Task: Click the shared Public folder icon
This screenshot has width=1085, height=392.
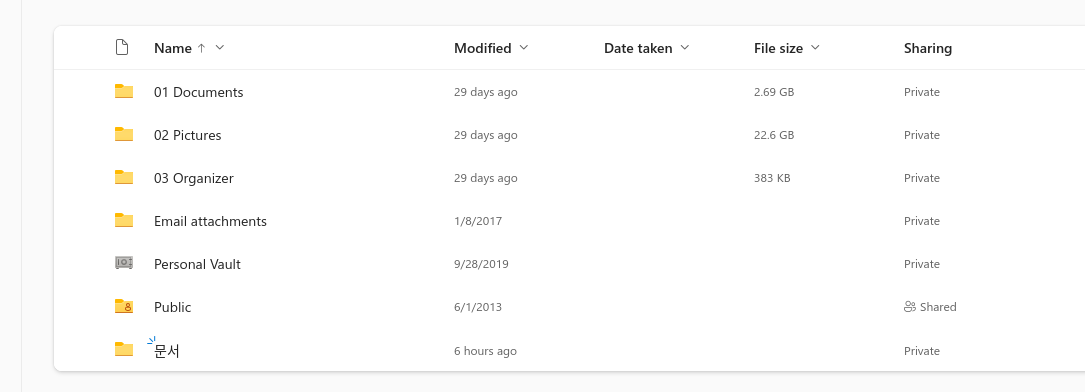Action: 124,306
